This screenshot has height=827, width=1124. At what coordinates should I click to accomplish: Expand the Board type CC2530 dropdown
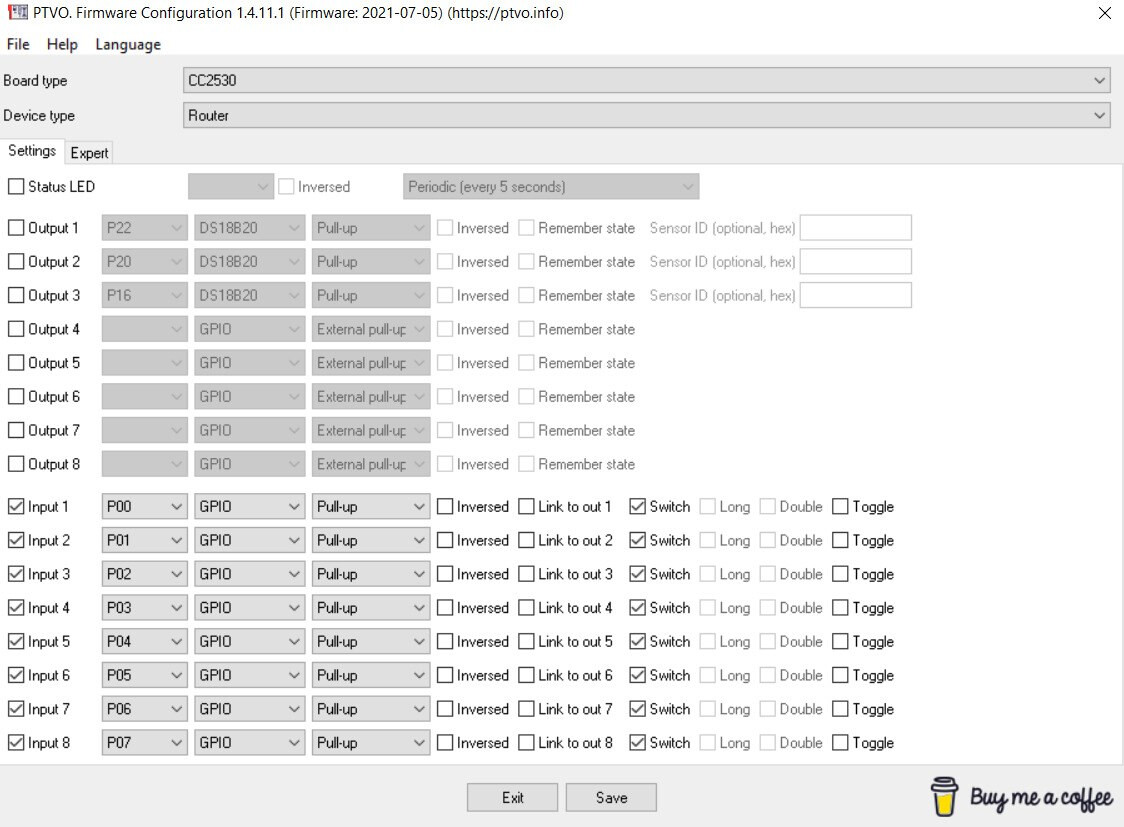click(647, 80)
